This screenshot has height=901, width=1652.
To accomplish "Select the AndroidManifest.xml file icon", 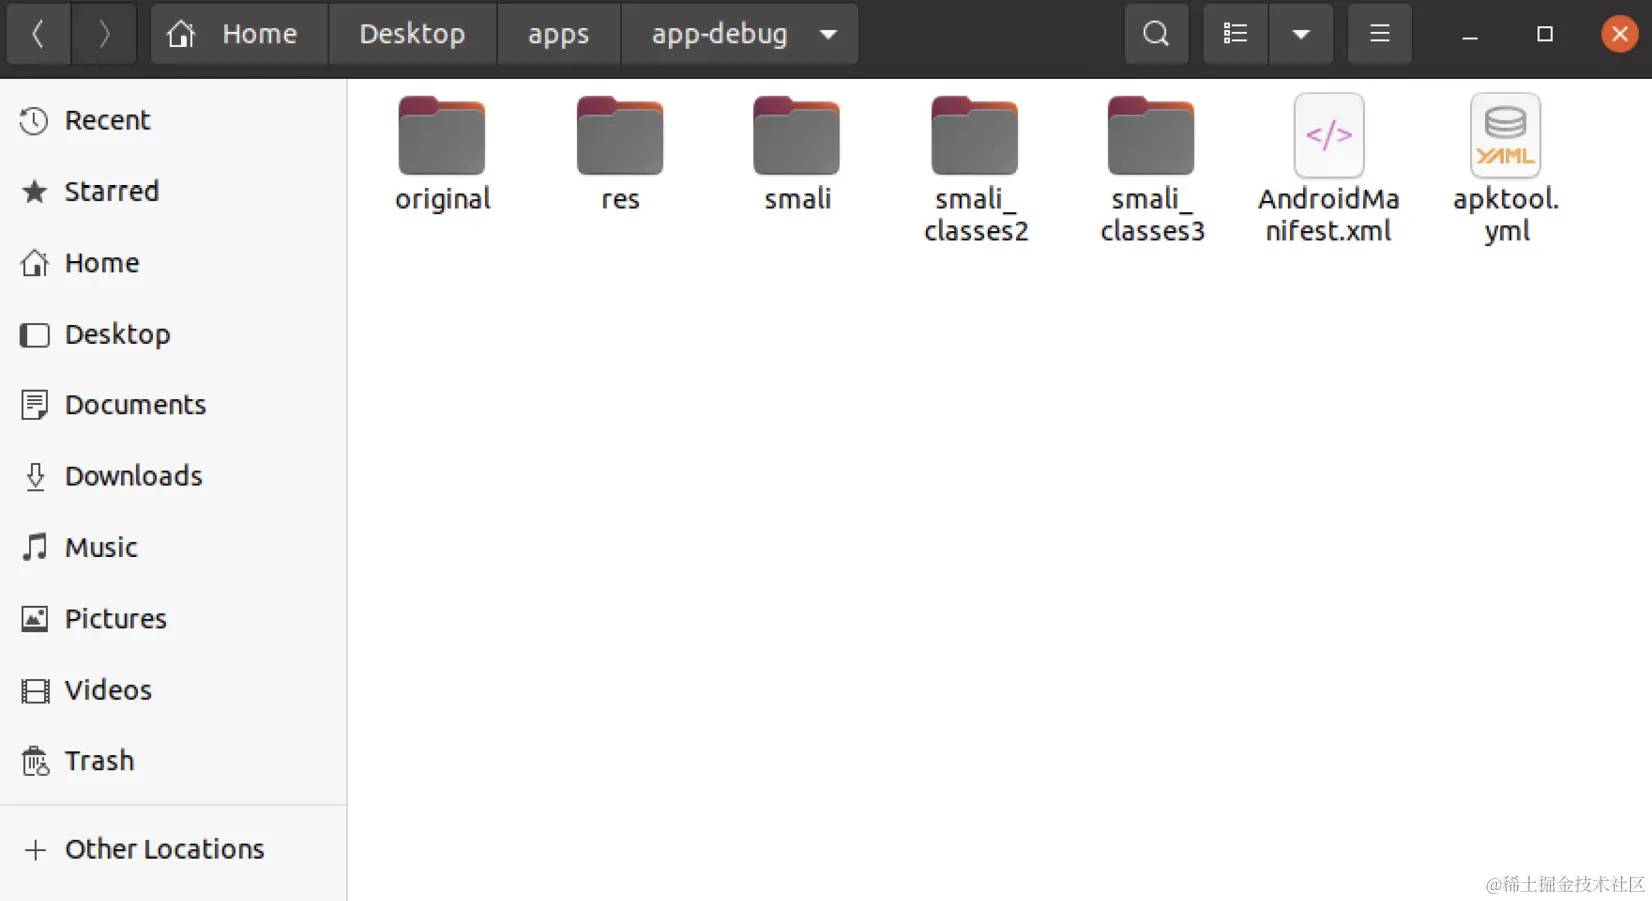I will click(x=1329, y=135).
